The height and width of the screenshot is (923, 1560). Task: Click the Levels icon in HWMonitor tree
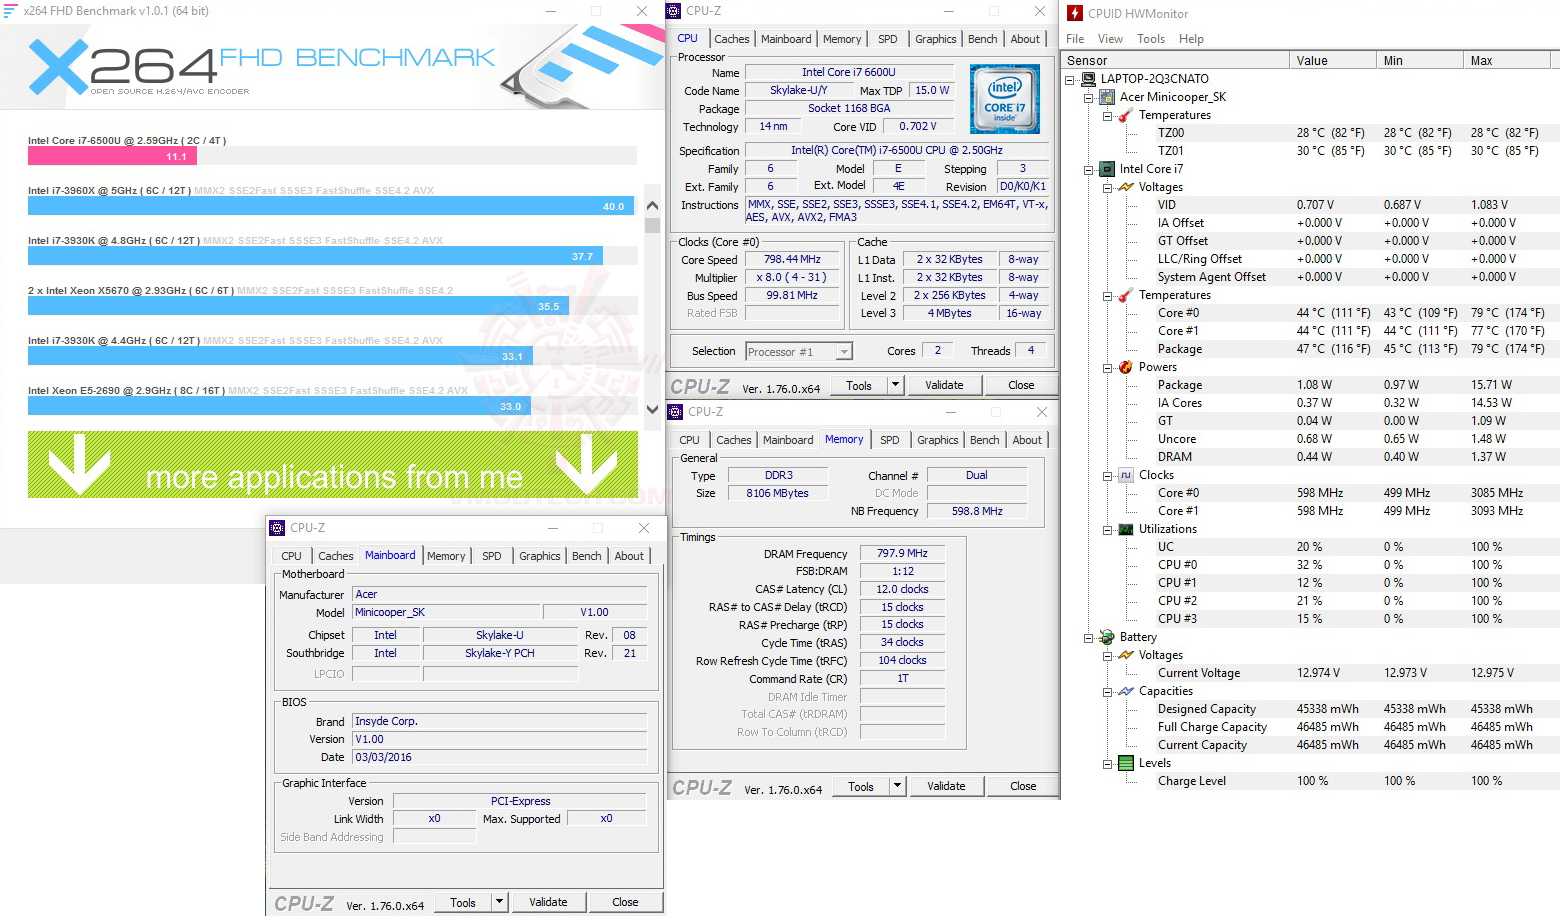[x=1126, y=762]
